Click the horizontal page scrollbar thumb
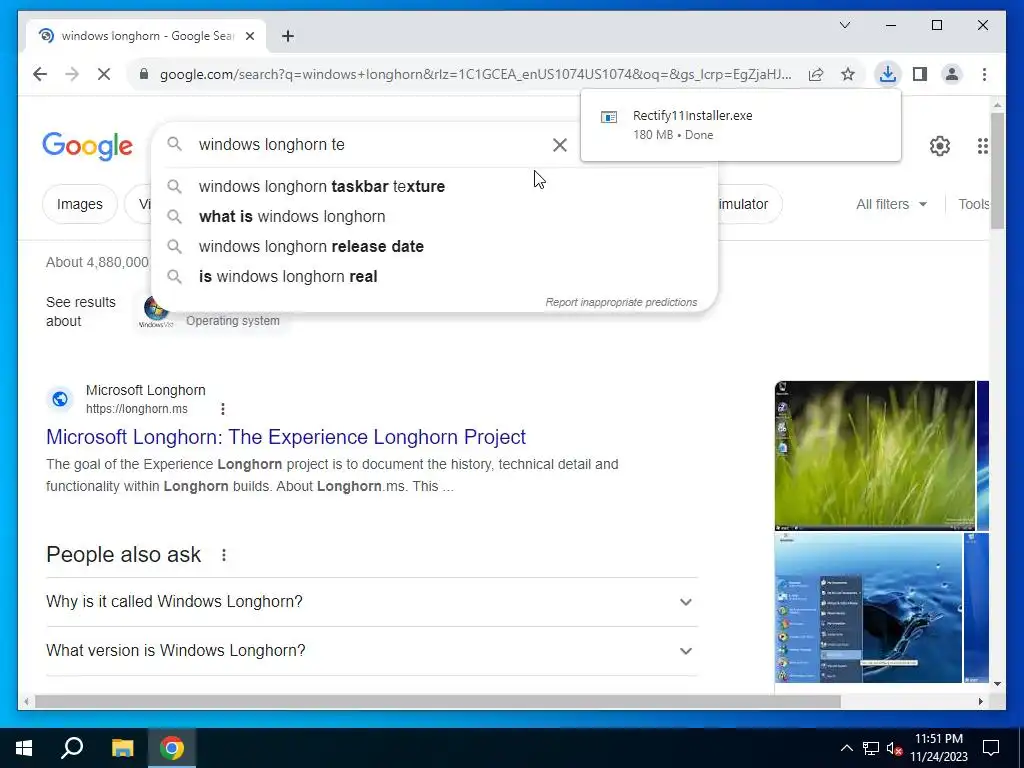The image size is (1024, 768). [x=438, y=701]
